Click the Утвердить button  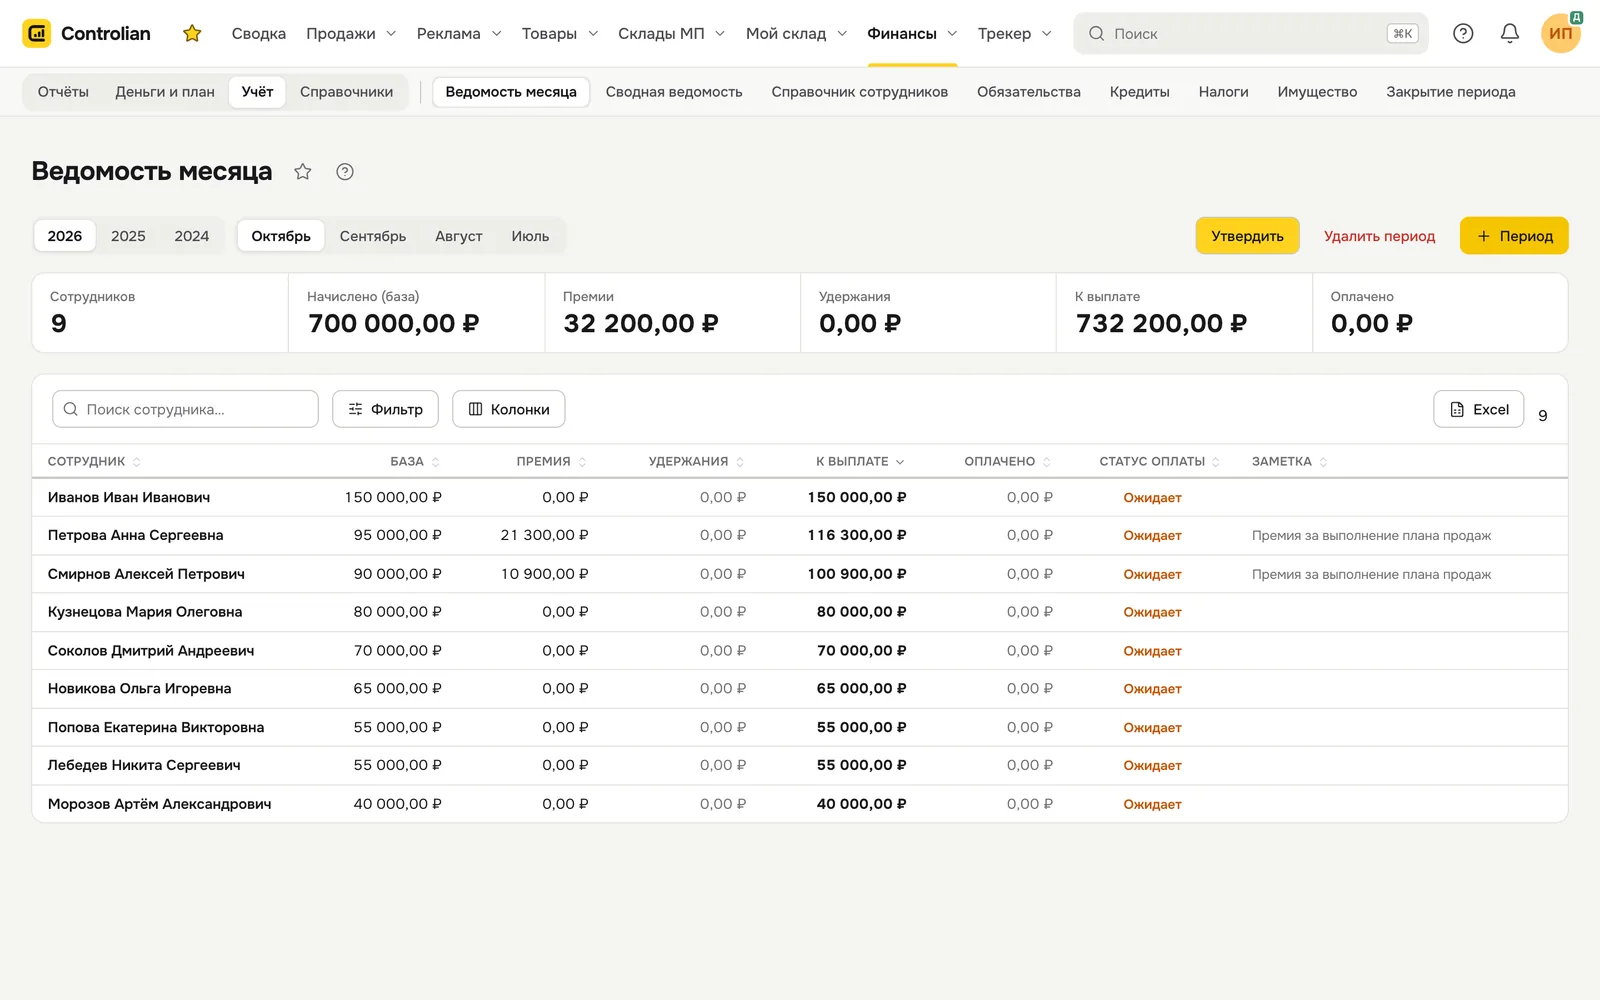[1247, 236]
